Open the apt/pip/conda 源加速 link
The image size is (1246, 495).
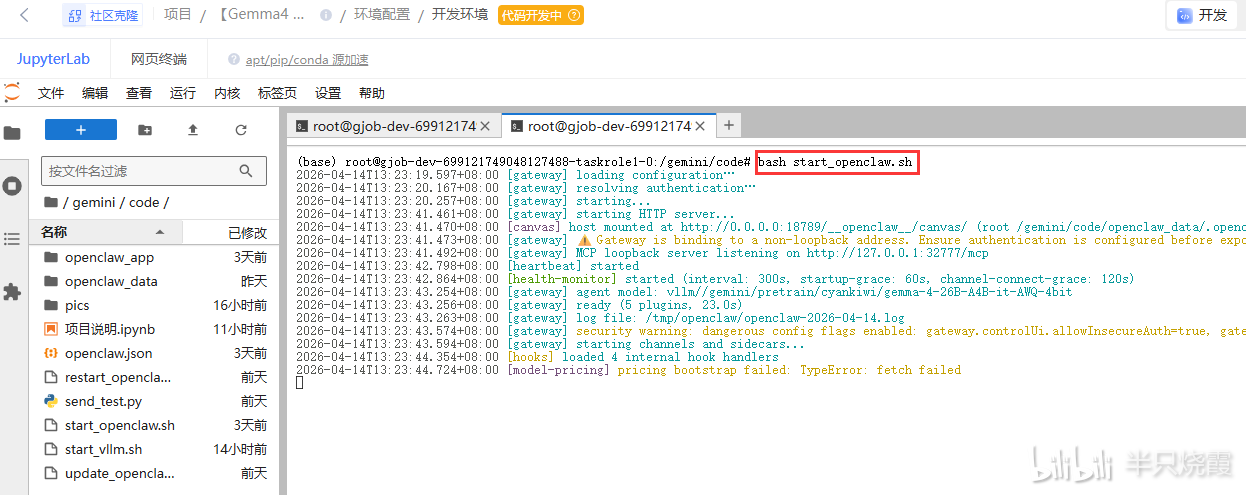[307, 59]
